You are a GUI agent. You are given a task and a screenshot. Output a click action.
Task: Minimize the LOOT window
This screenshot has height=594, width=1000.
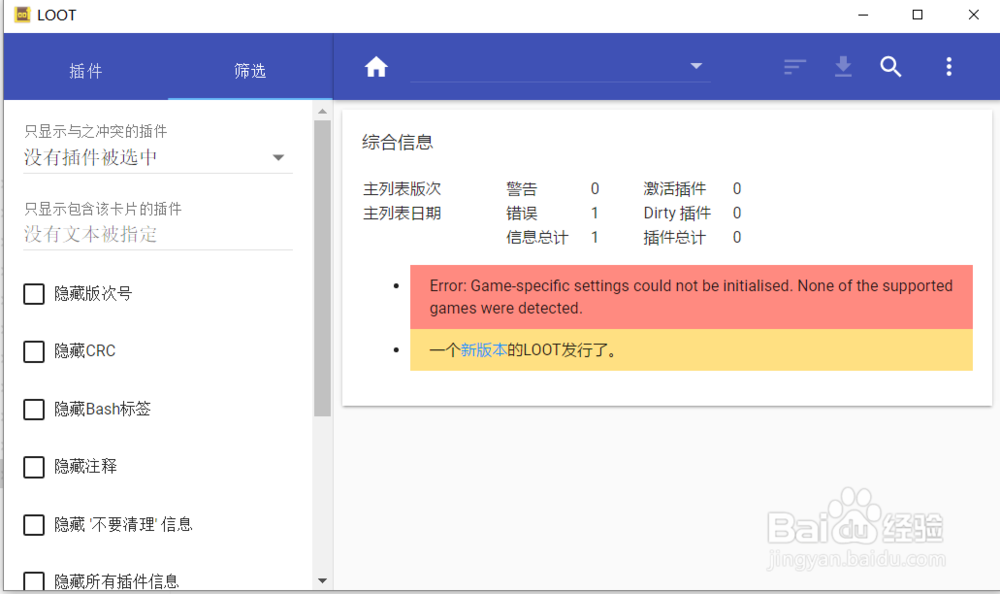pyautogui.click(x=863, y=15)
